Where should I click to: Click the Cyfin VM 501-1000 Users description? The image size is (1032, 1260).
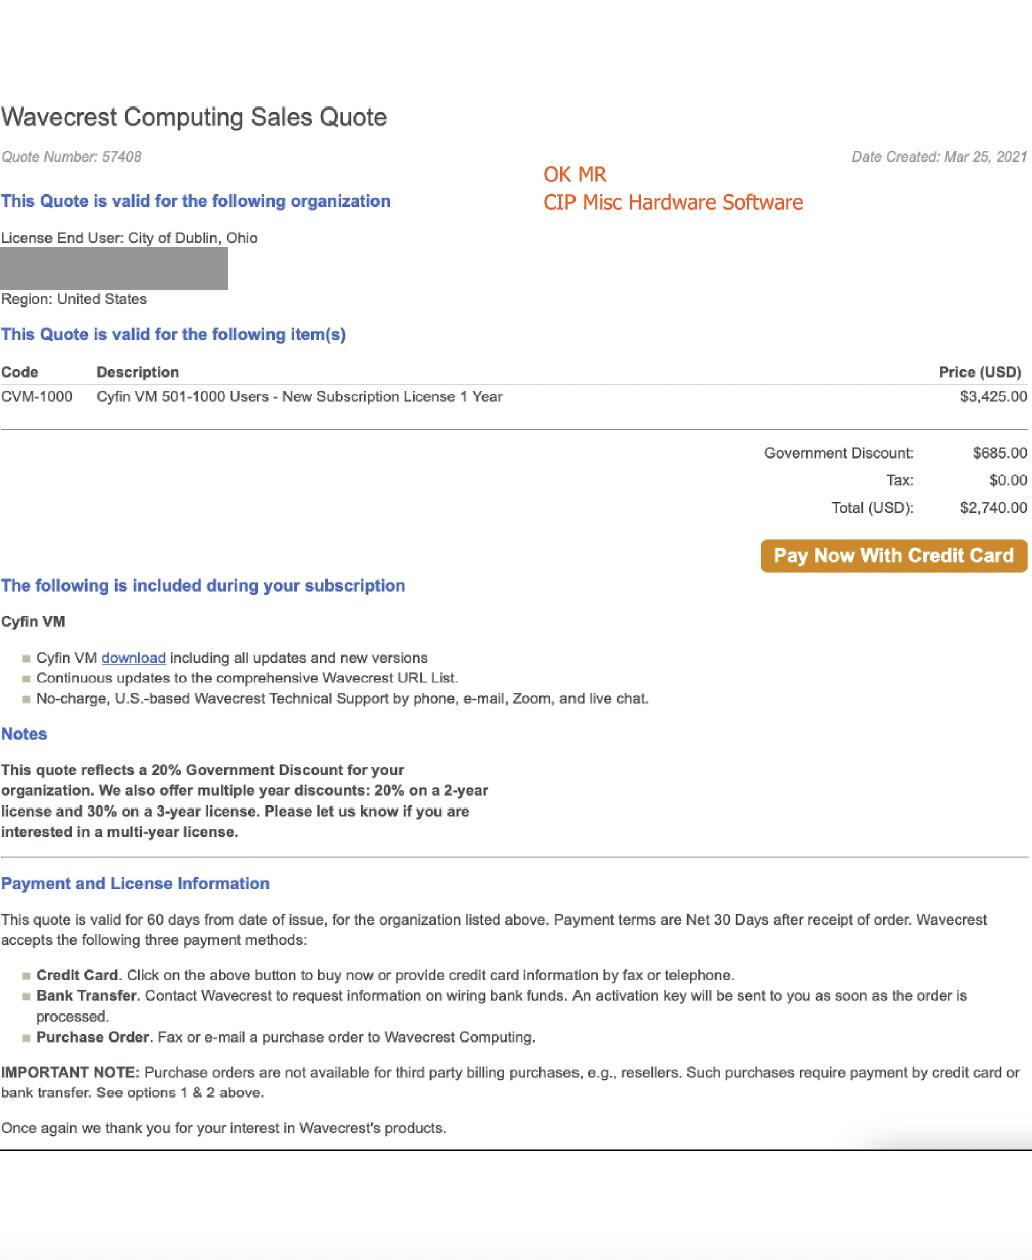point(299,397)
